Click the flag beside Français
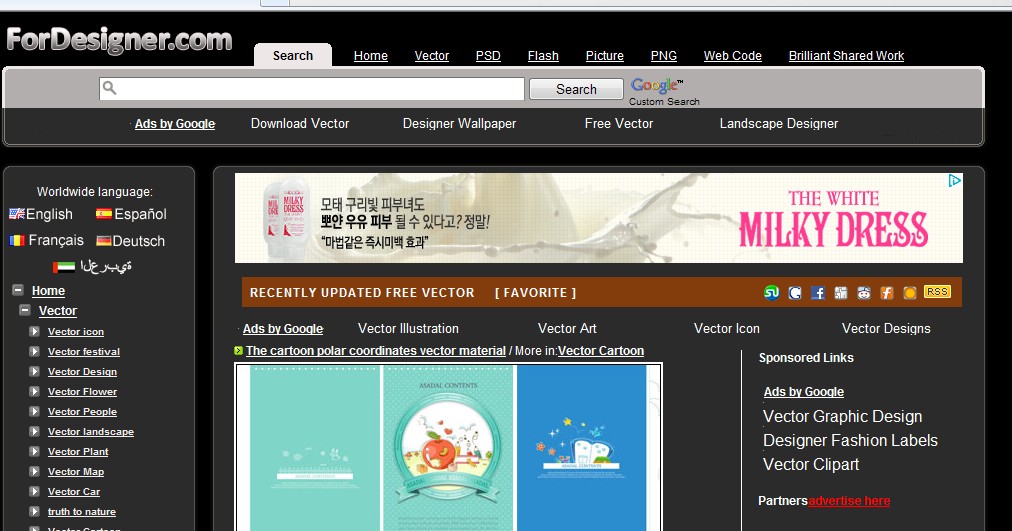This screenshot has height=531, width=1012. coord(17,241)
